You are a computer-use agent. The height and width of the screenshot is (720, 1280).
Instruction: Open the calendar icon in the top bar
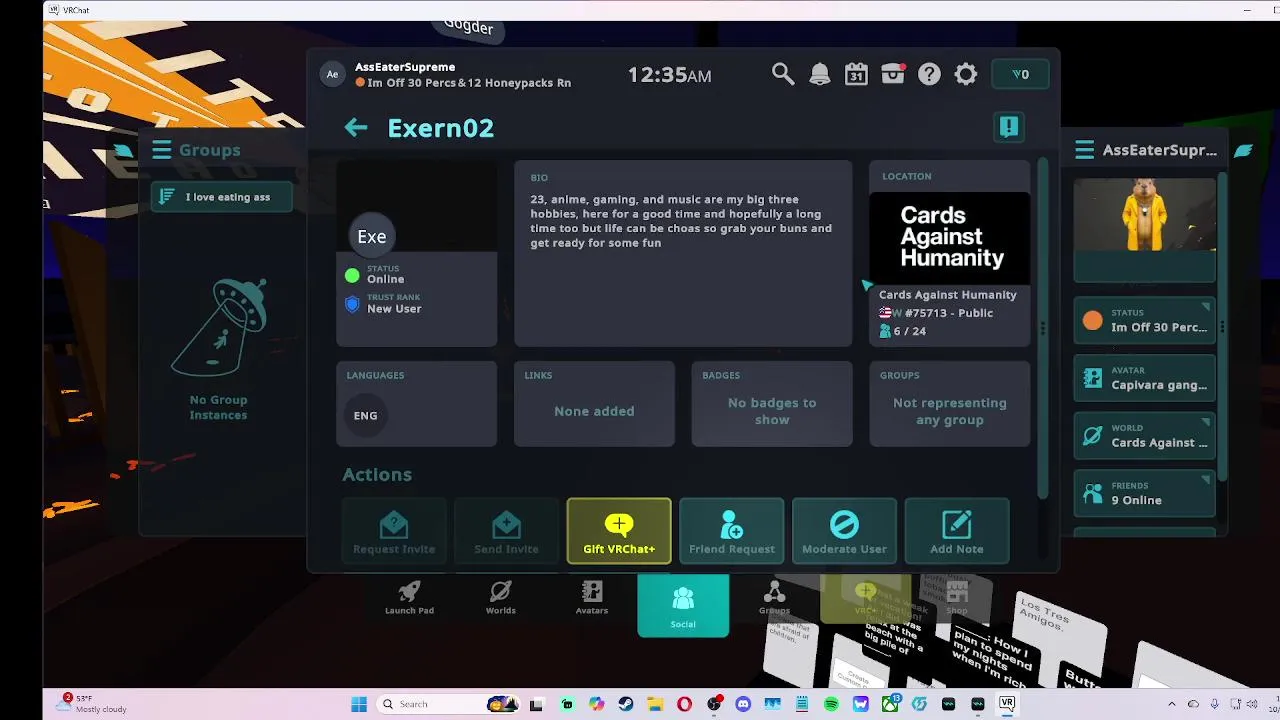856,74
